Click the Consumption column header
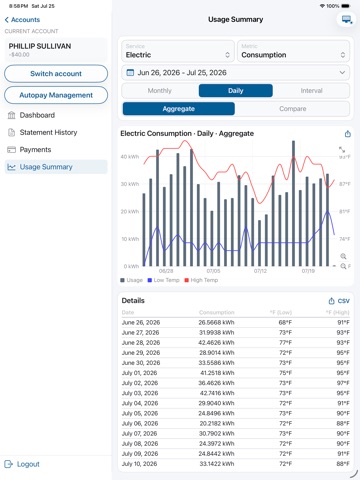Screen dimensions: 360x480 [x=217, y=312]
